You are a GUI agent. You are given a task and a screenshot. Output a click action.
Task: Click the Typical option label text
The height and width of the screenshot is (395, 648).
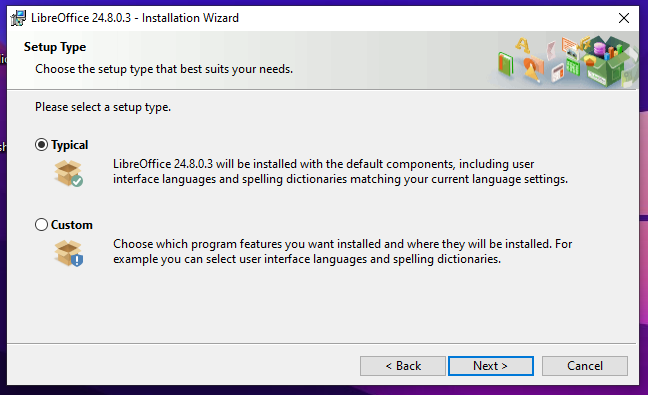(x=69, y=145)
